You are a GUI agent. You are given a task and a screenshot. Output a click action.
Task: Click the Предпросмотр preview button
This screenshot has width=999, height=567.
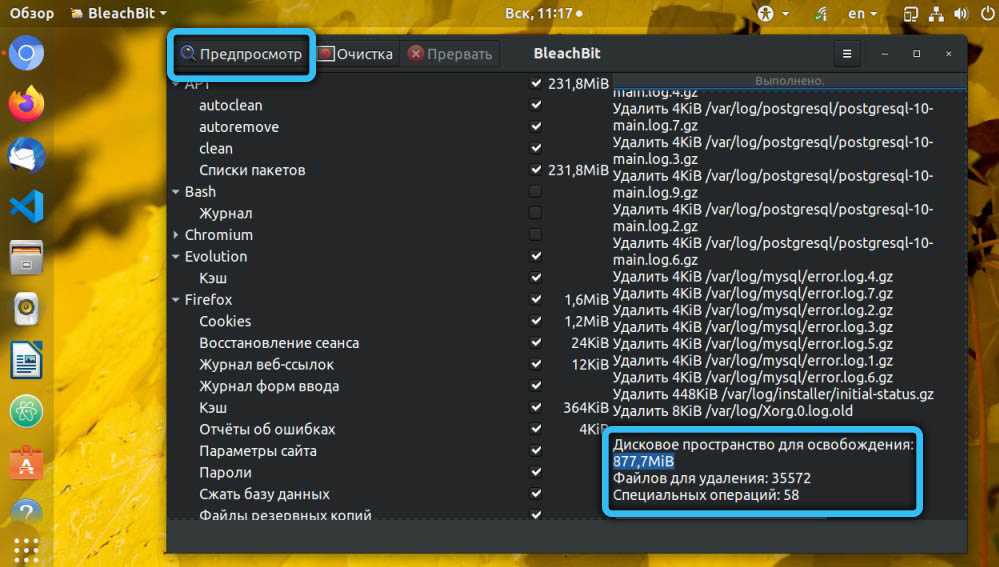pyautogui.click(x=241, y=54)
